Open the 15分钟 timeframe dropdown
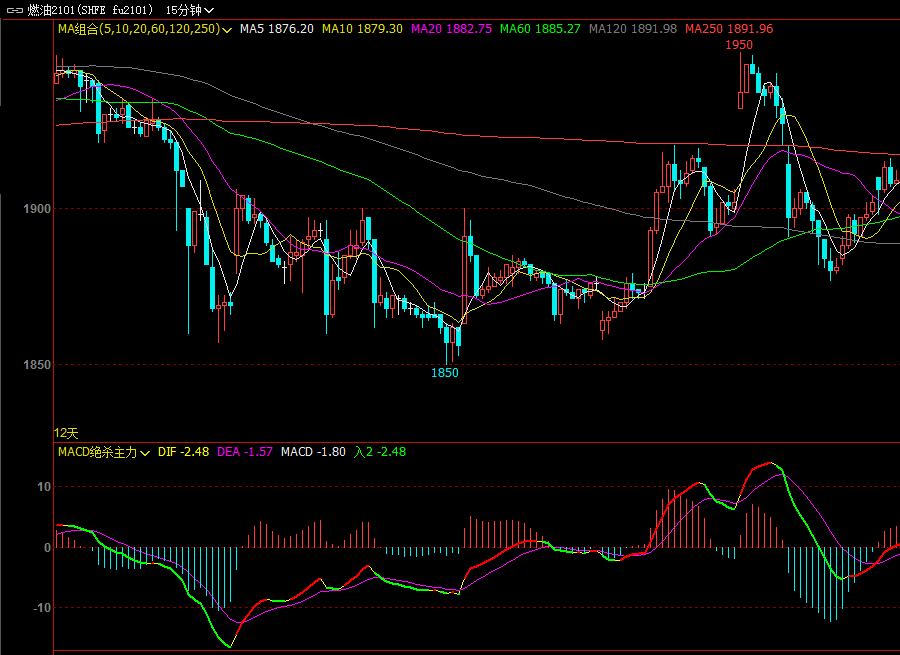The width and height of the screenshot is (900, 655). coord(189,10)
